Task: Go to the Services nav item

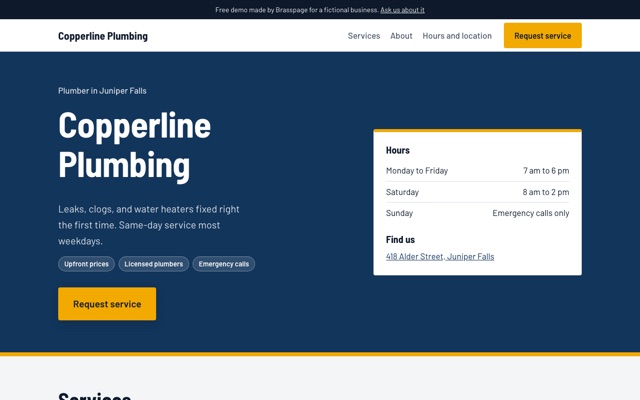Action: (364, 36)
